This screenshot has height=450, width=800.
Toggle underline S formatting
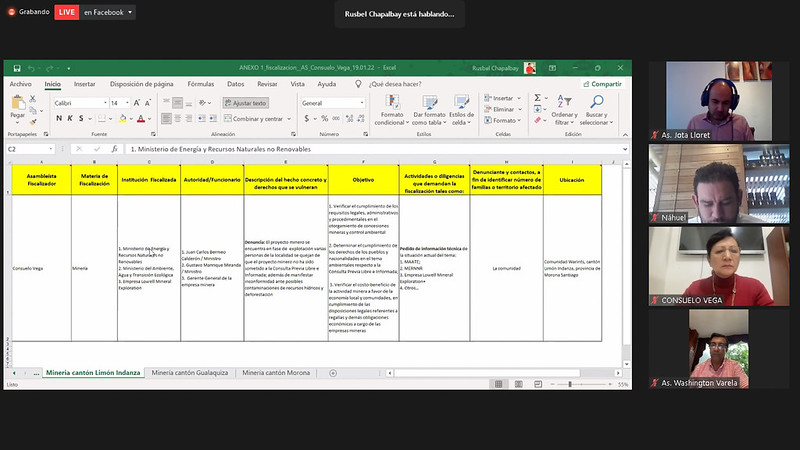pyautogui.click(x=81, y=118)
